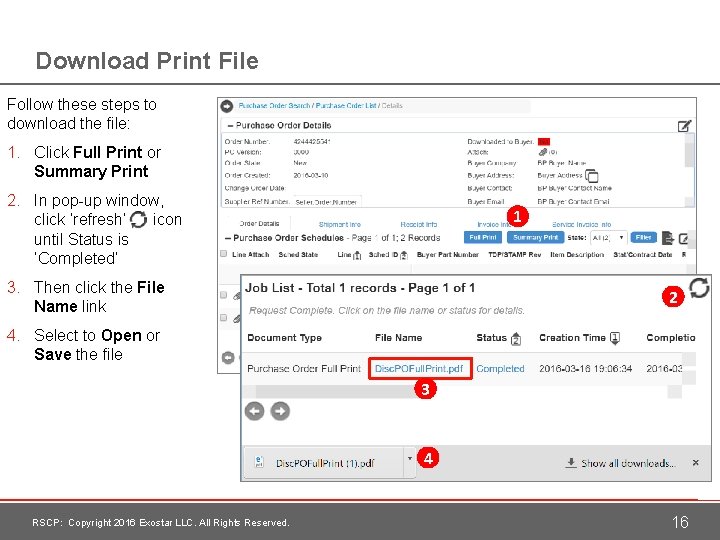
Task: Click the Purchase Order Full Print cell
Action: pos(304,369)
